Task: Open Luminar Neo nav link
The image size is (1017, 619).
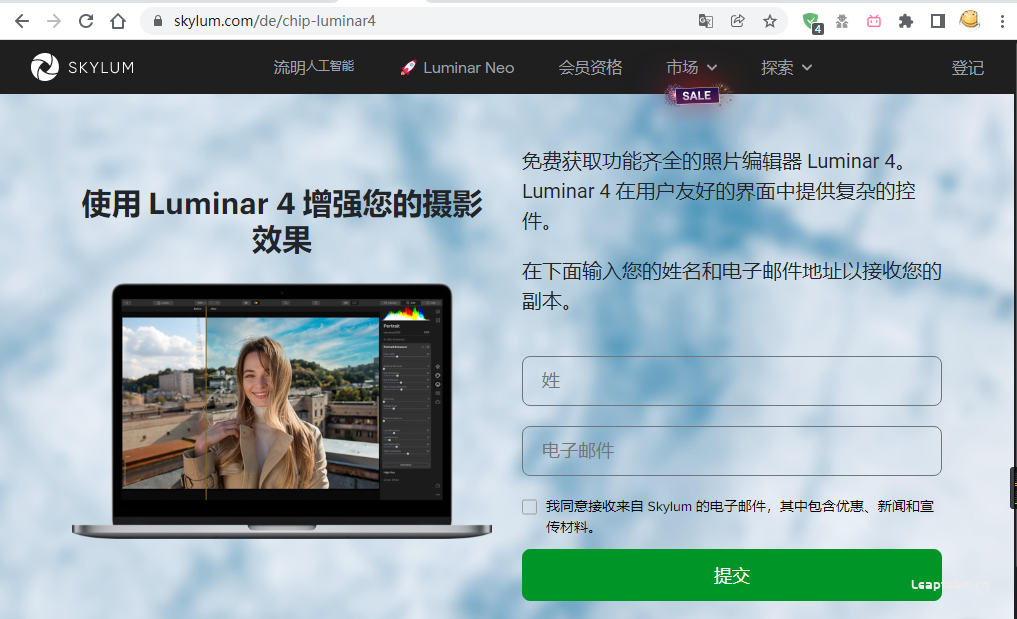Action: [x=468, y=67]
